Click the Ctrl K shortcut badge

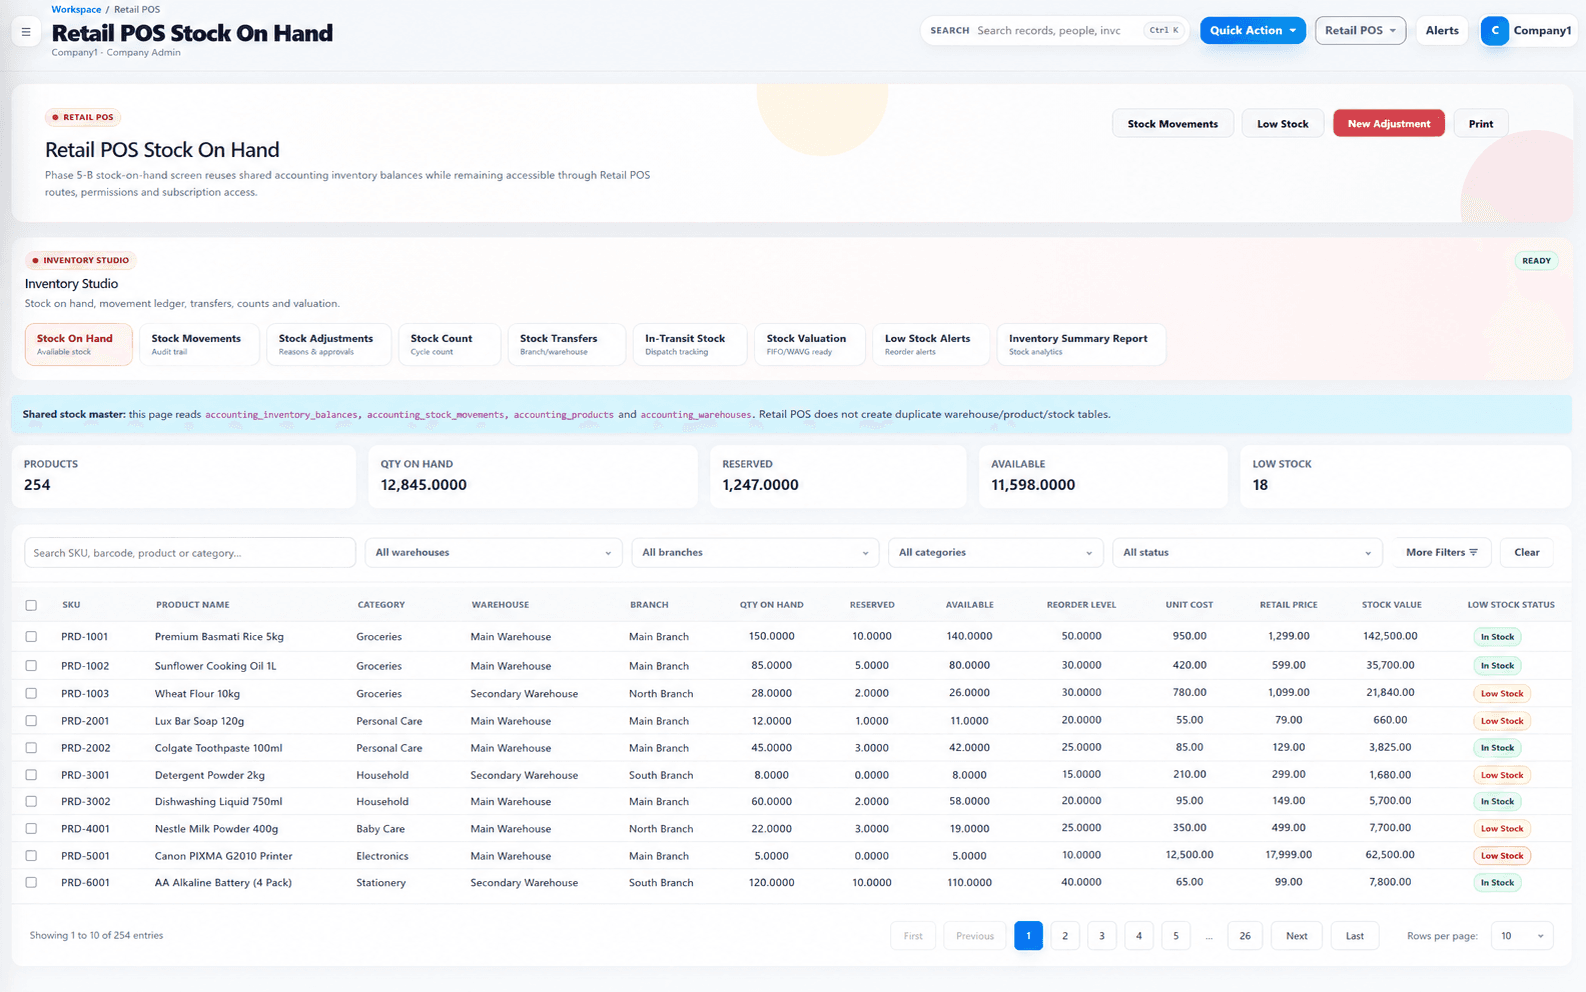coord(1163,31)
